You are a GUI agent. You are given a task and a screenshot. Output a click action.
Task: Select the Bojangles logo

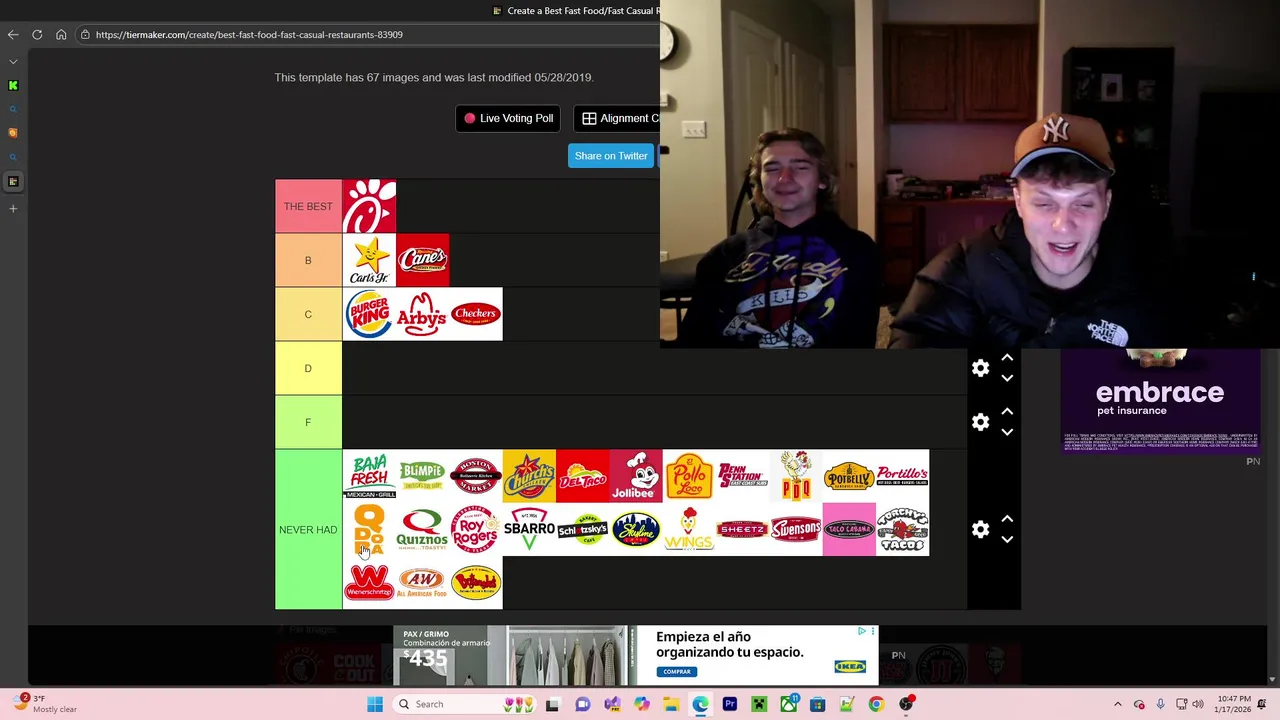476,583
